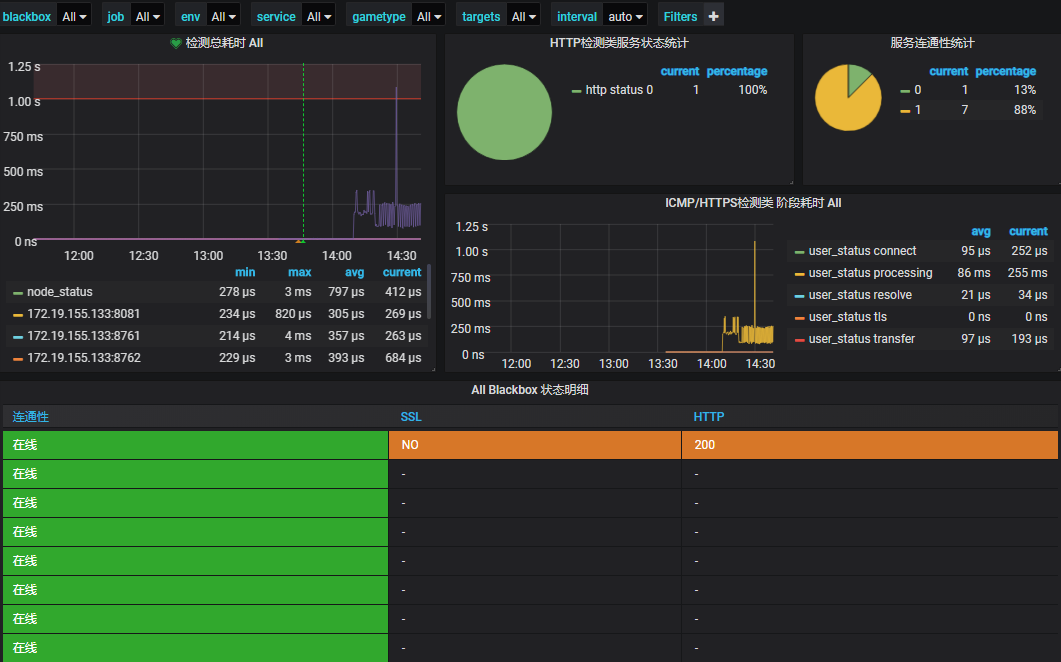
Task: Open the 检测总耗时 All panel title menu
Action: click(x=224, y=43)
